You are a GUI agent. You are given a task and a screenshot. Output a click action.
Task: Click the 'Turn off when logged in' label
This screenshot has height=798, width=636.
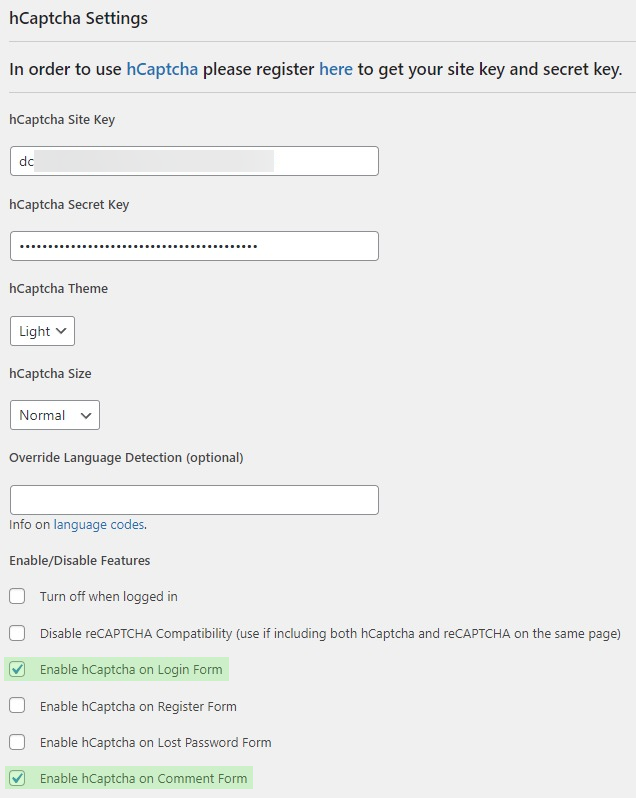tap(109, 596)
